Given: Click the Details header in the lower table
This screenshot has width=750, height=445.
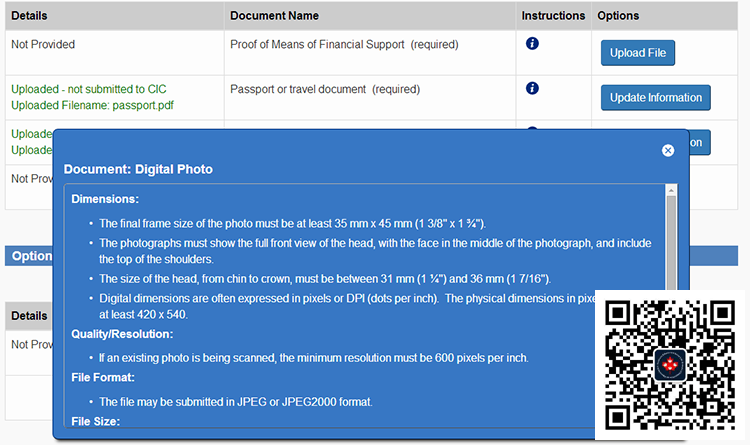Looking at the screenshot, I should click(29, 316).
